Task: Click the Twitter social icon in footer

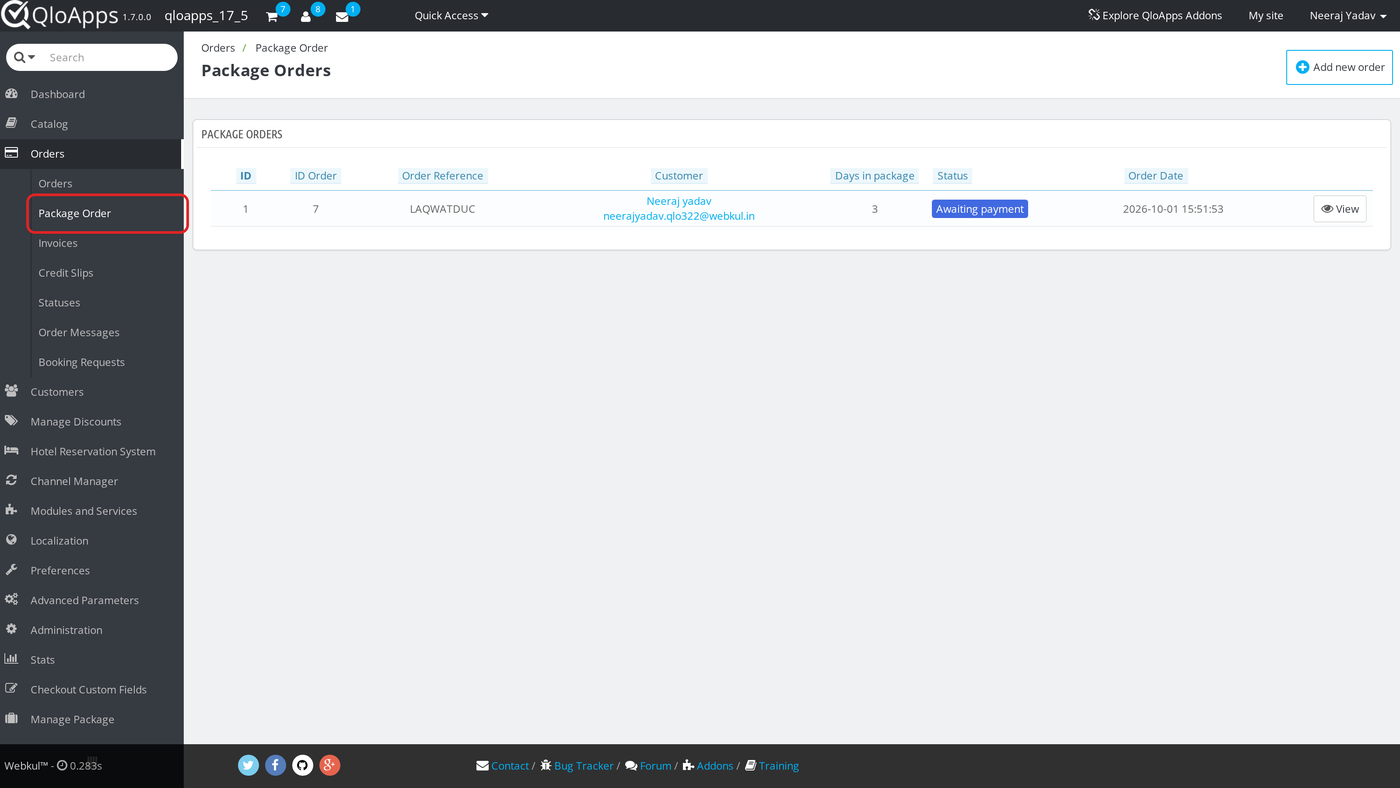Action: [x=249, y=765]
